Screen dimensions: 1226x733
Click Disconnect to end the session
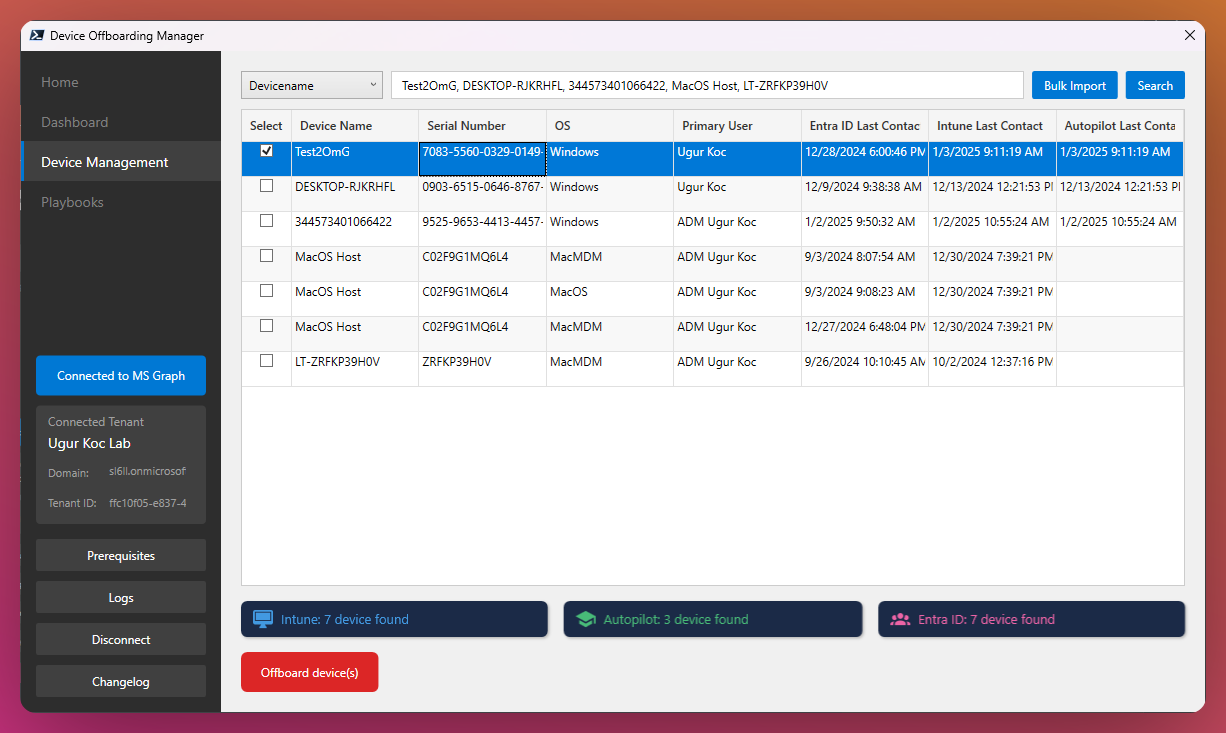(120, 639)
